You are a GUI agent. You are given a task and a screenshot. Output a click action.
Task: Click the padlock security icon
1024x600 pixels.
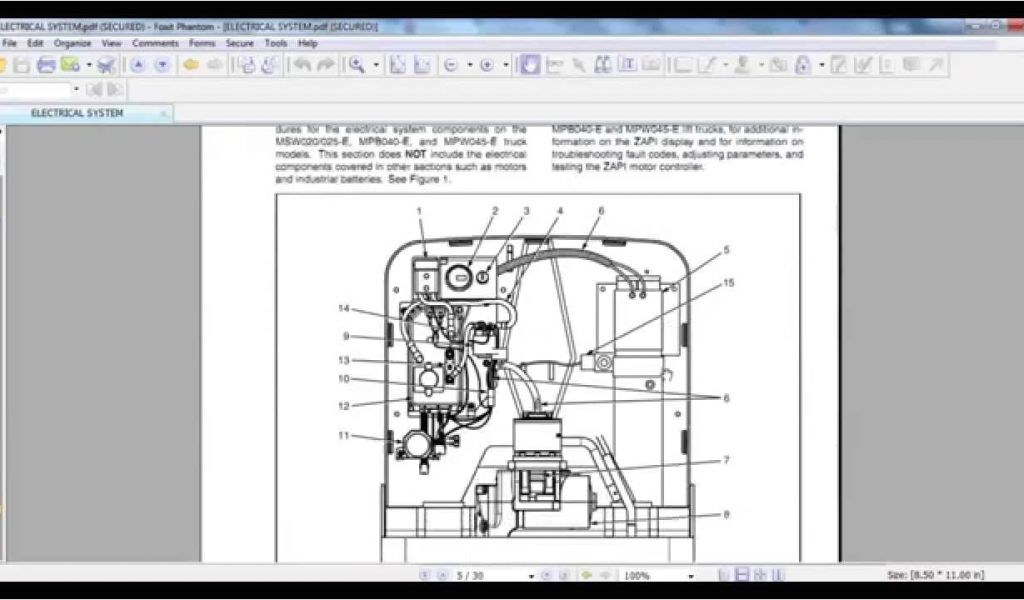802,65
